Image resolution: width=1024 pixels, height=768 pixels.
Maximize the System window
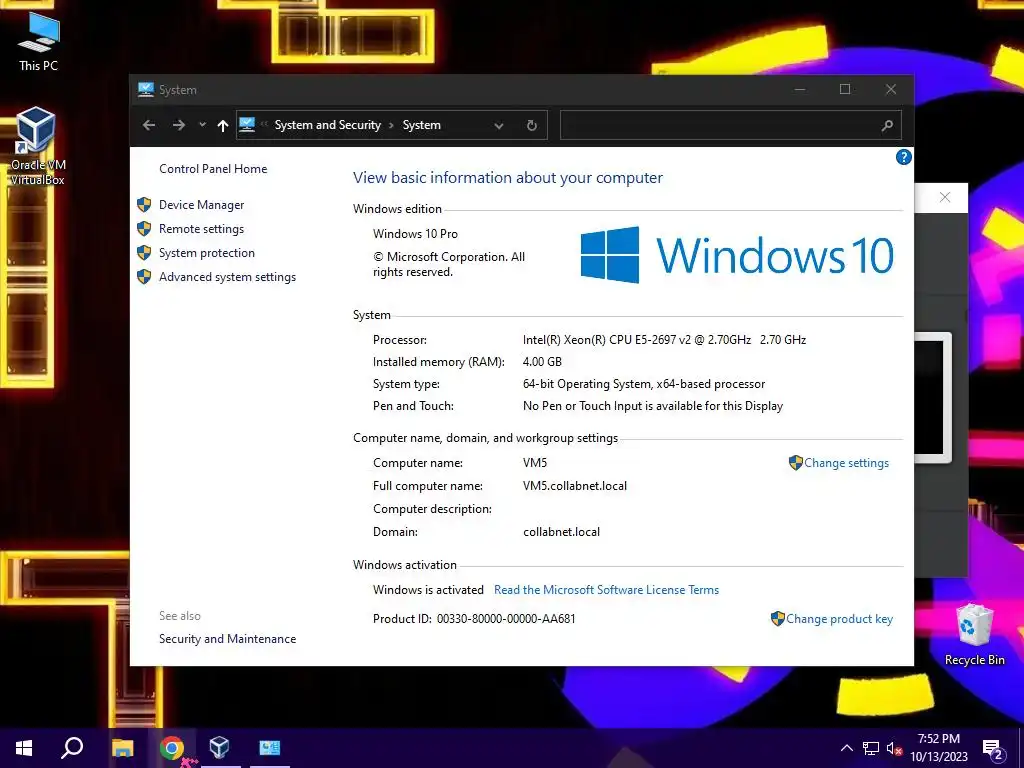coord(845,89)
